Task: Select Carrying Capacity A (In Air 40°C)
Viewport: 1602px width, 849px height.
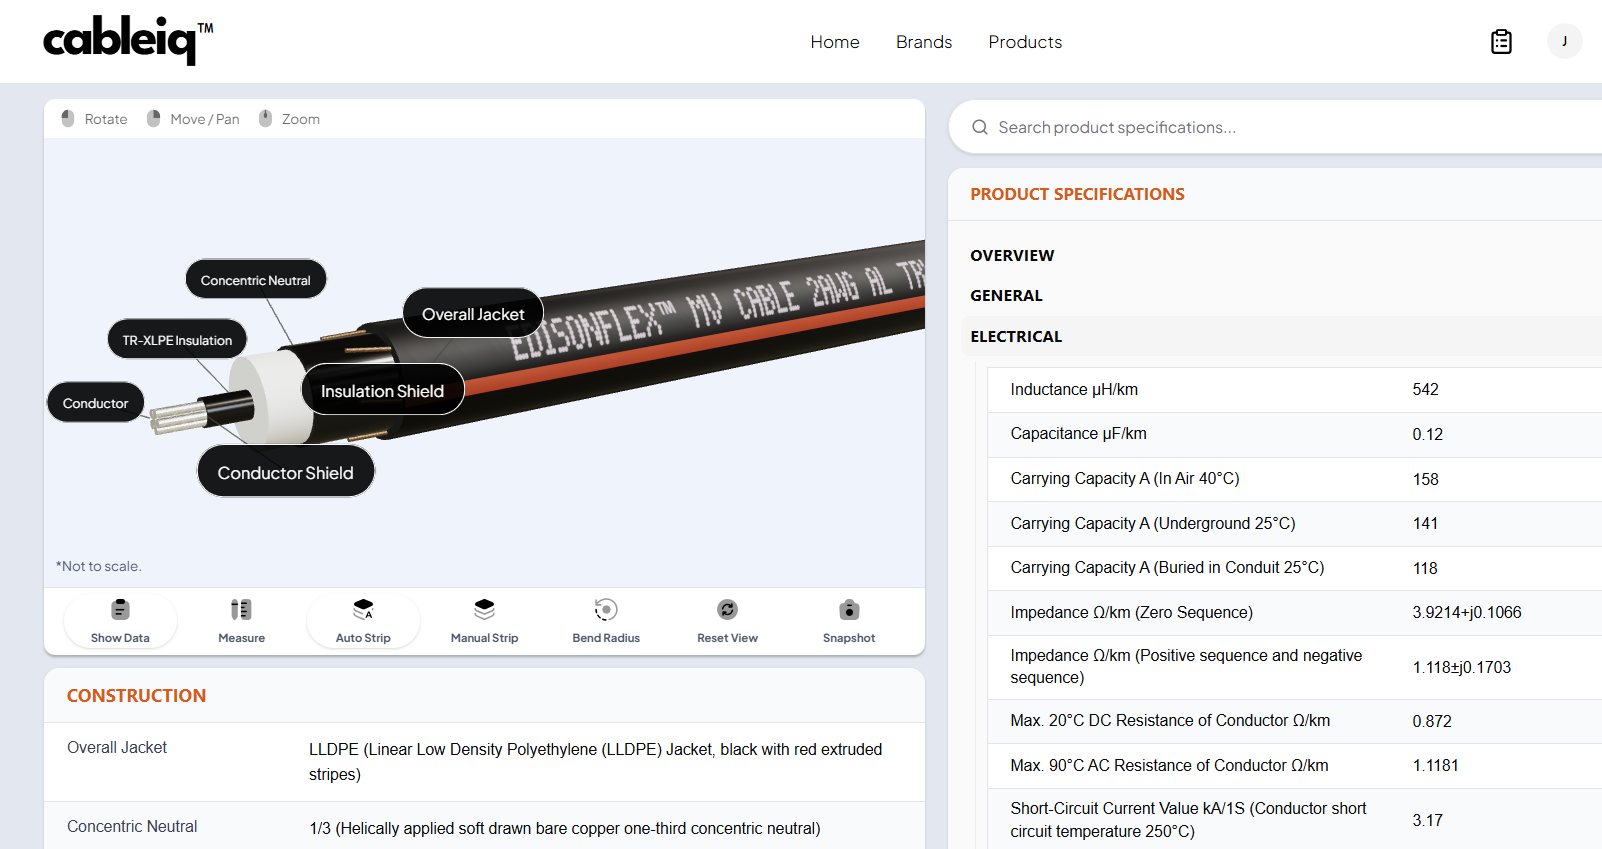Action: click(x=1125, y=478)
